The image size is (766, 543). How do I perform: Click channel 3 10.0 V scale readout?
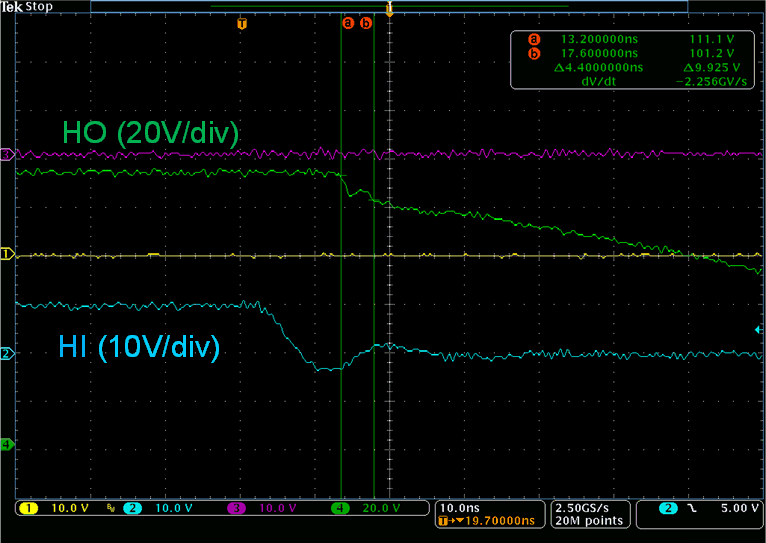[x=277, y=508]
